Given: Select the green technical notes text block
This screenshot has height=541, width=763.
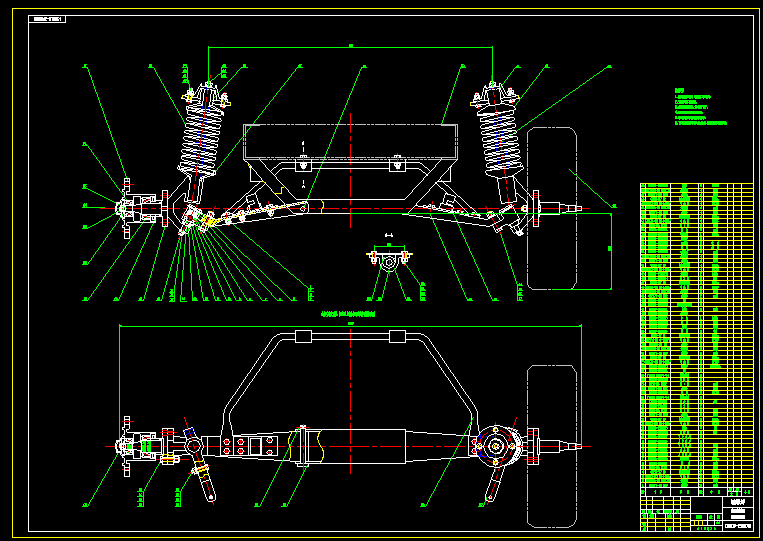Looking at the screenshot, I should (701, 107).
